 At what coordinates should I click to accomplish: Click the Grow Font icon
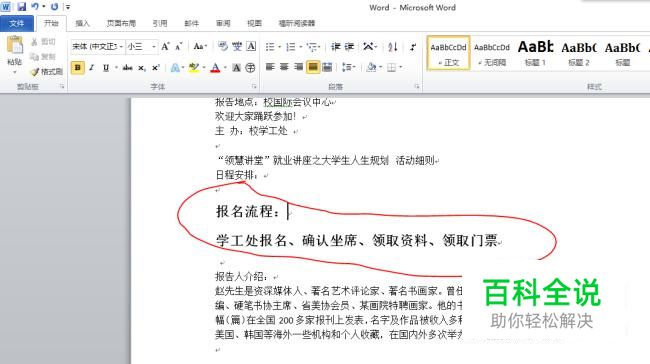(165, 46)
